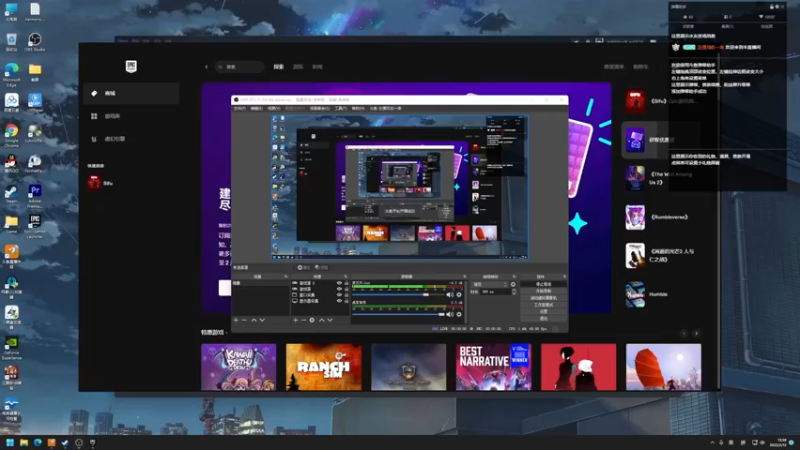The image size is (800, 450).
Task: Switch to Discover tab in Epic store
Action: click(279, 67)
